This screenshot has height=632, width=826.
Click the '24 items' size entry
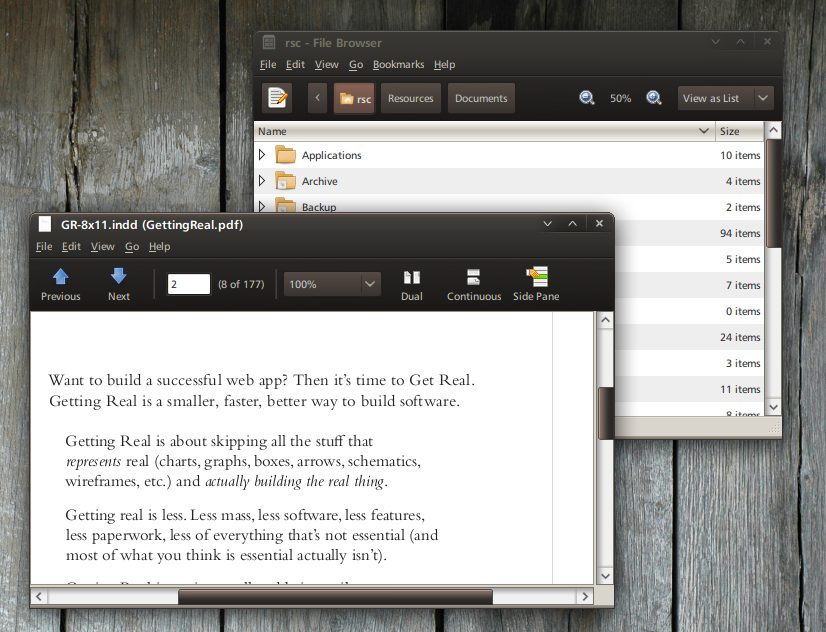[x=740, y=337]
